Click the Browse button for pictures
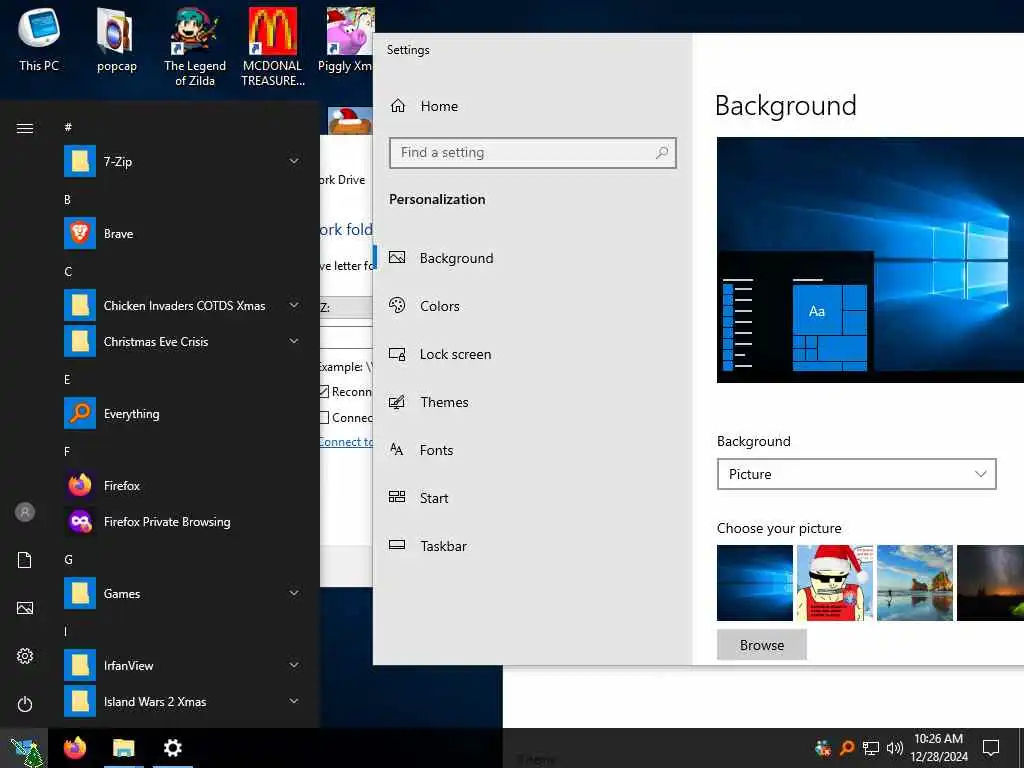Image resolution: width=1024 pixels, height=768 pixels. (x=761, y=645)
